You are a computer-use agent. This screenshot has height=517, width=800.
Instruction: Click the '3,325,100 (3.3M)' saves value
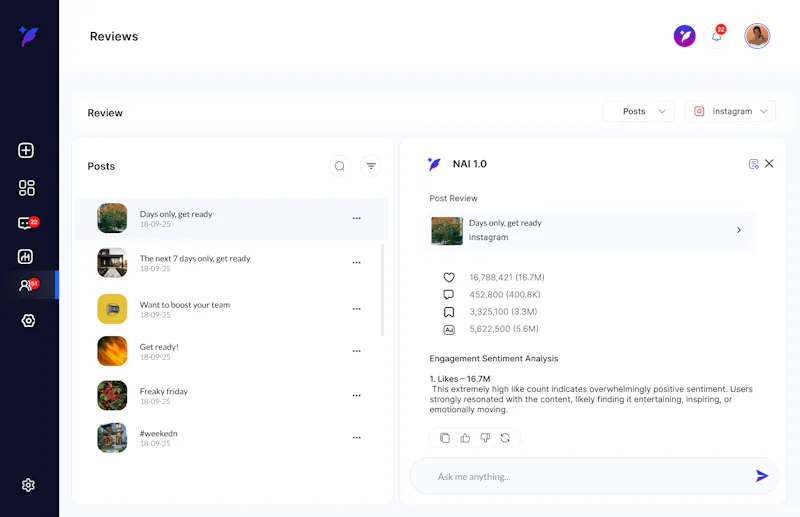(503, 312)
